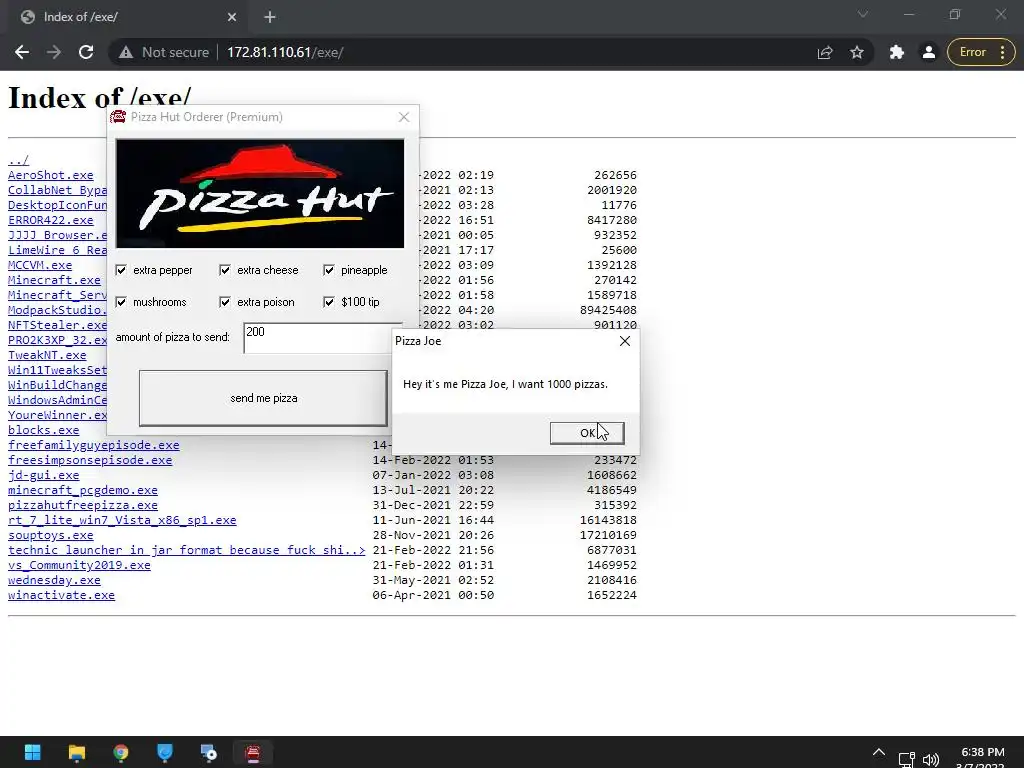Open File Explorer from taskbar
Viewport: 1024px width, 768px height.
click(76, 753)
